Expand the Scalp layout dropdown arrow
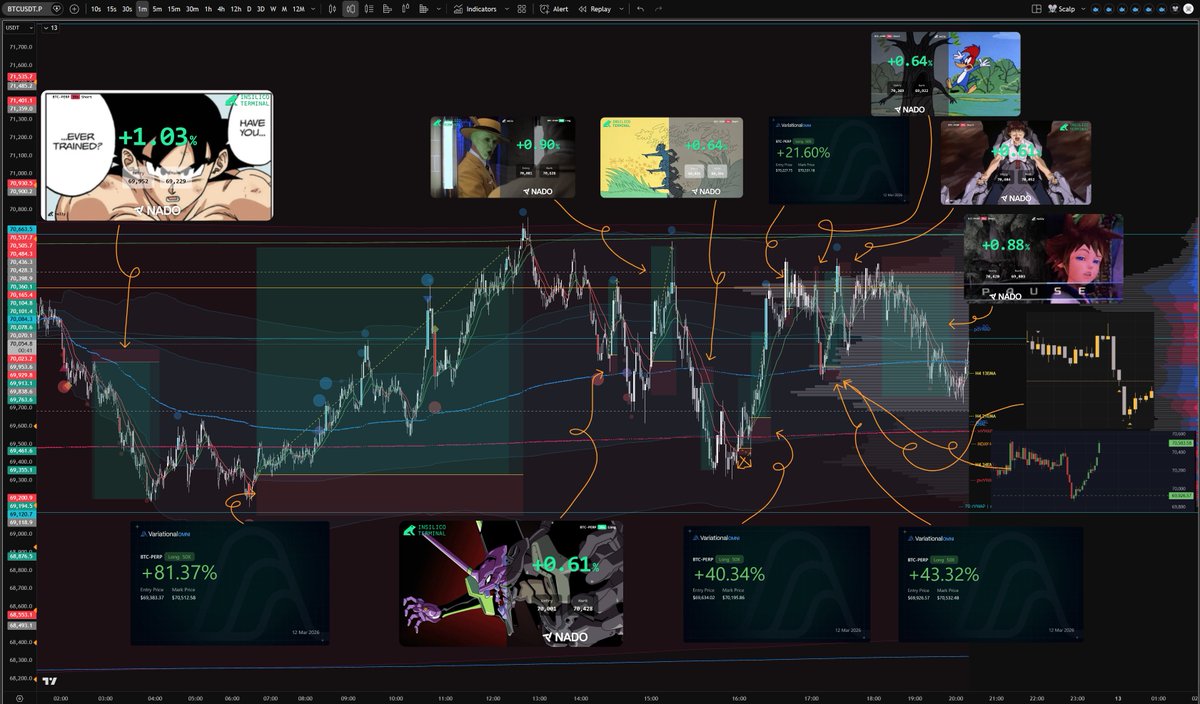1200x704 pixels. [x=1084, y=9]
